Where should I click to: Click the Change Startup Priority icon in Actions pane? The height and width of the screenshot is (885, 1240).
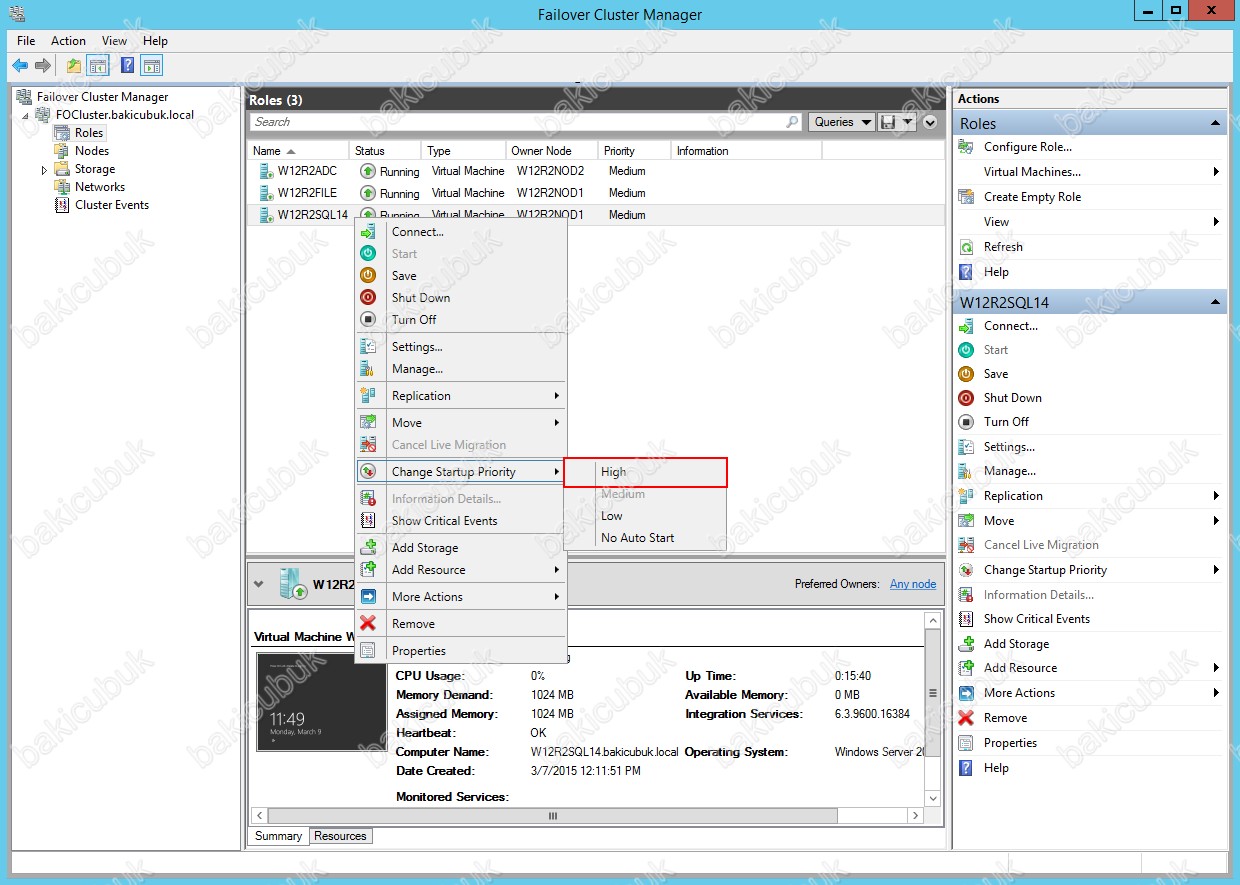pyautogui.click(x=966, y=570)
